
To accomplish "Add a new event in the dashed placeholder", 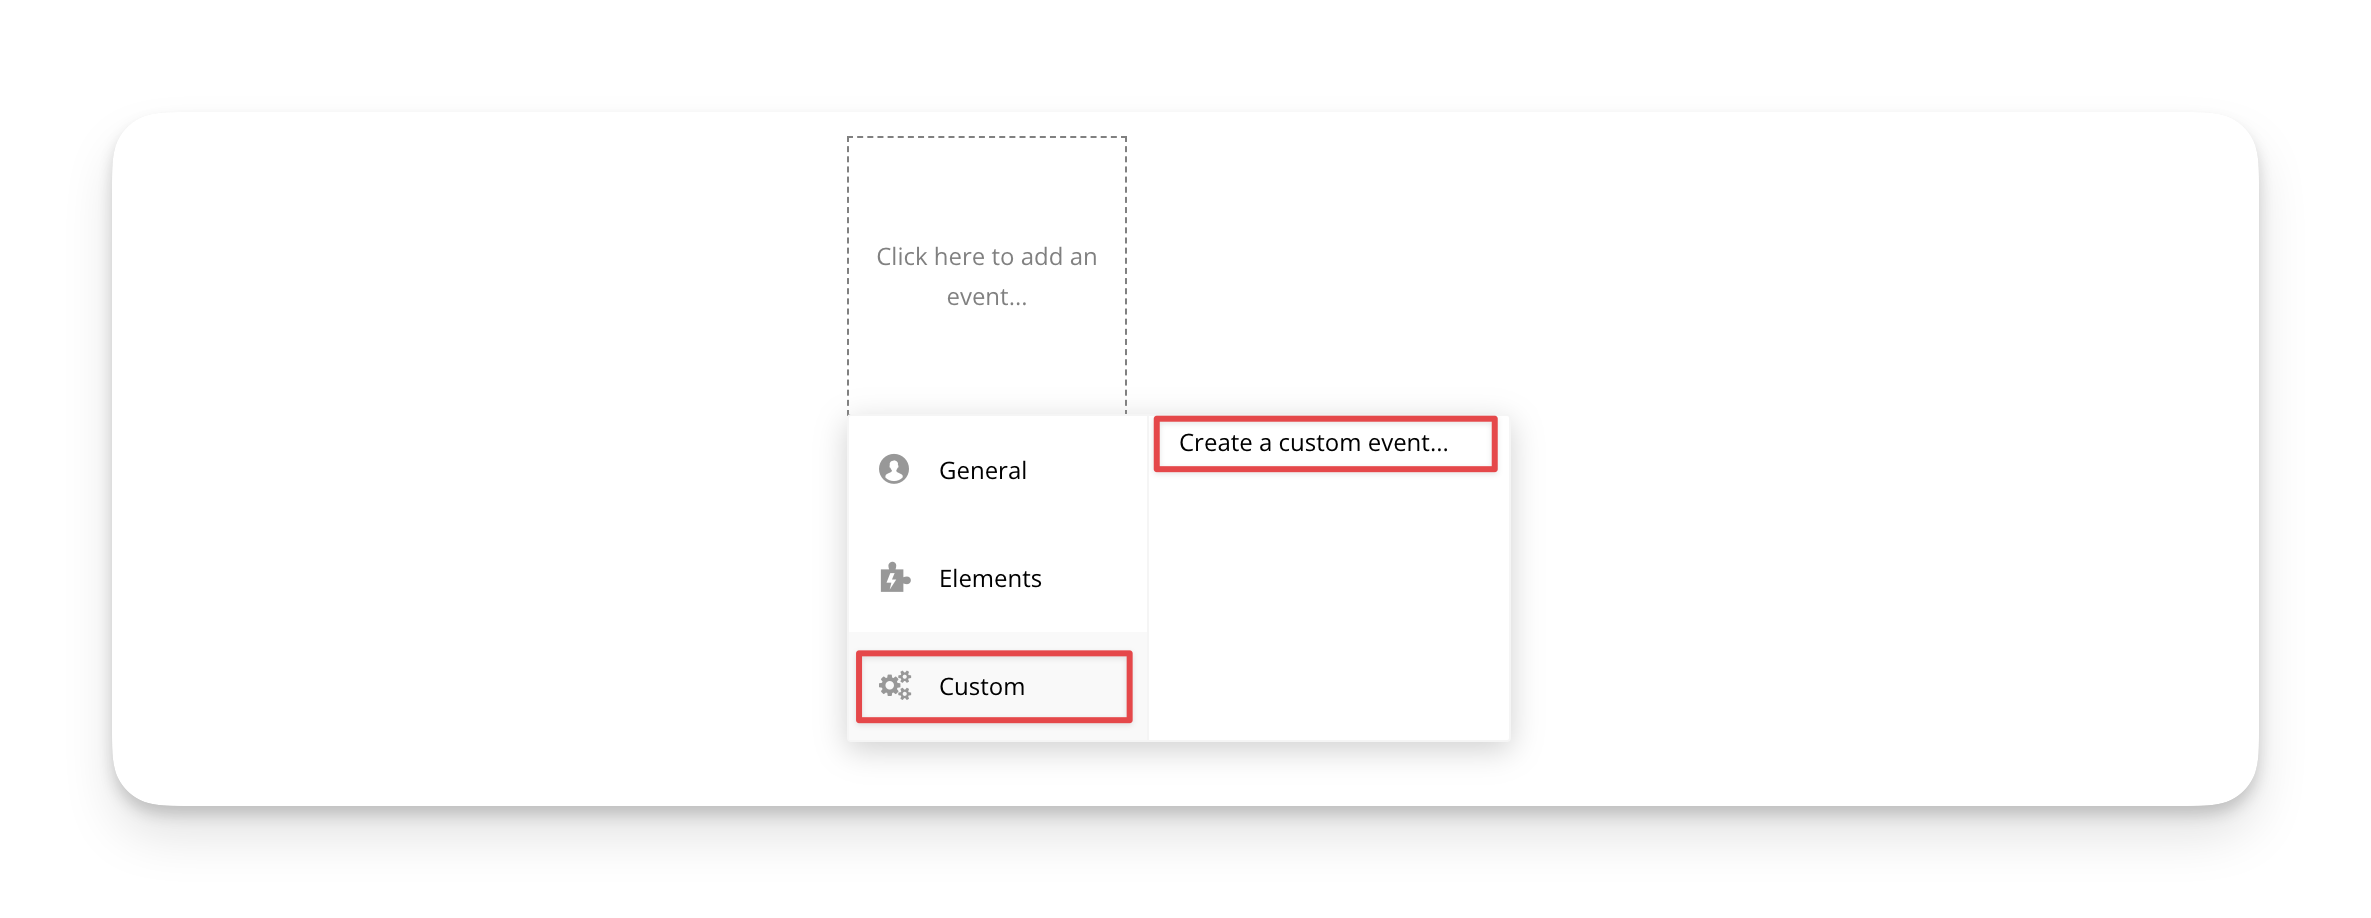I will pos(986,276).
